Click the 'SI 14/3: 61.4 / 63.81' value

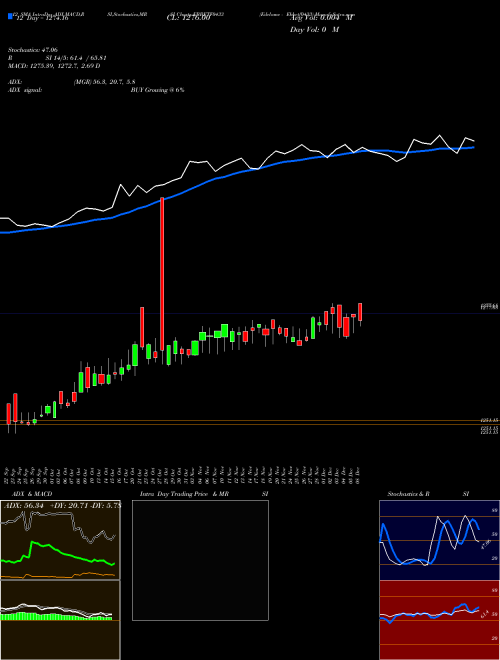point(76,58)
